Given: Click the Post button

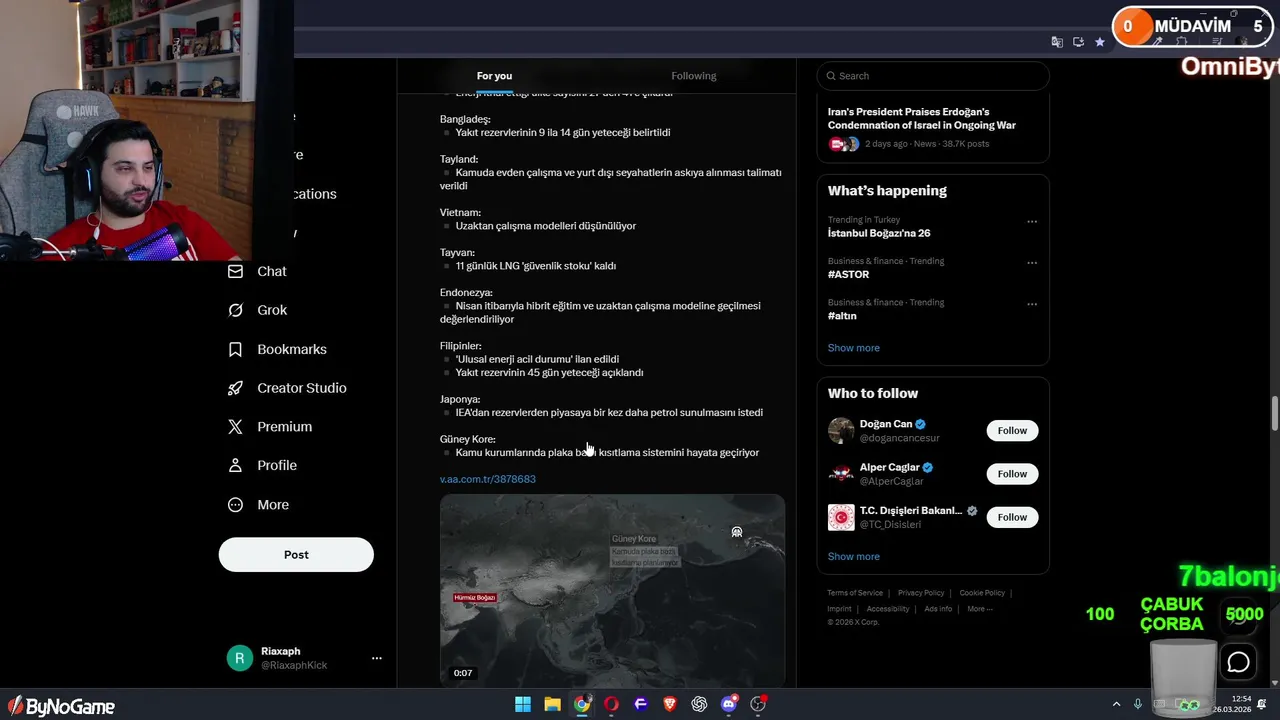Looking at the screenshot, I should [296, 555].
